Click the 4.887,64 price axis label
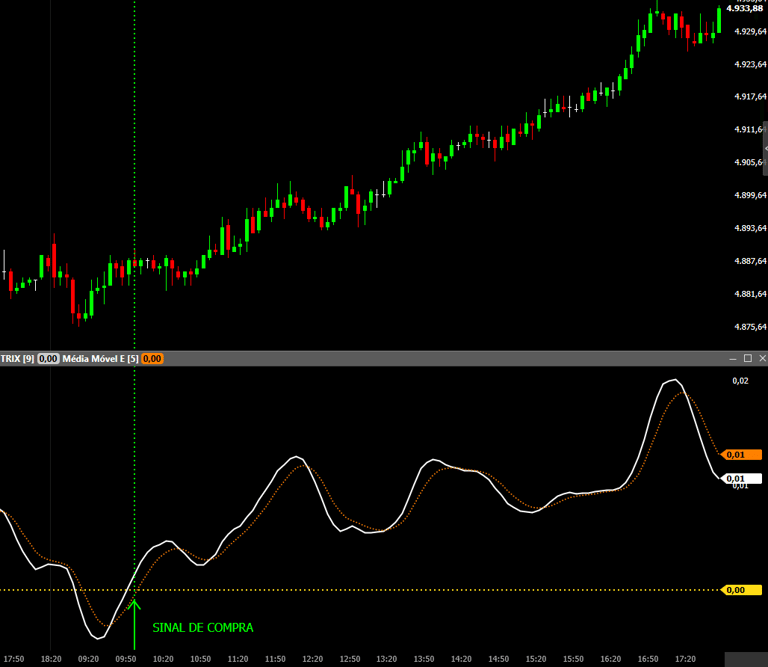 (x=750, y=261)
